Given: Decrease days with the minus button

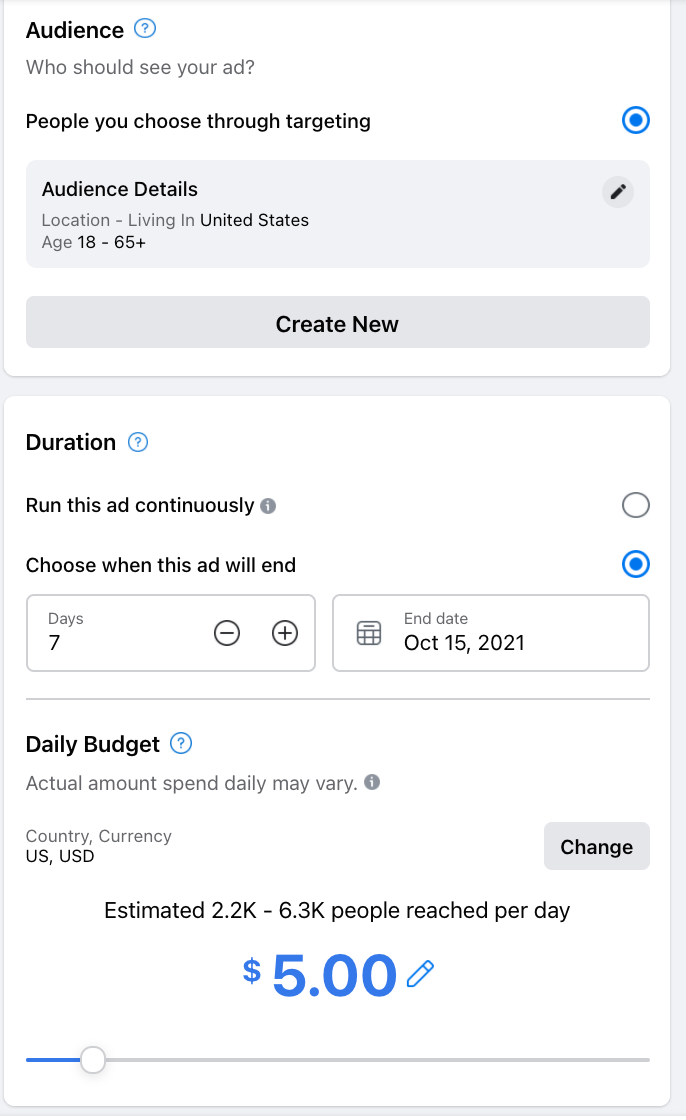Looking at the screenshot, I should tap(227, 633).
